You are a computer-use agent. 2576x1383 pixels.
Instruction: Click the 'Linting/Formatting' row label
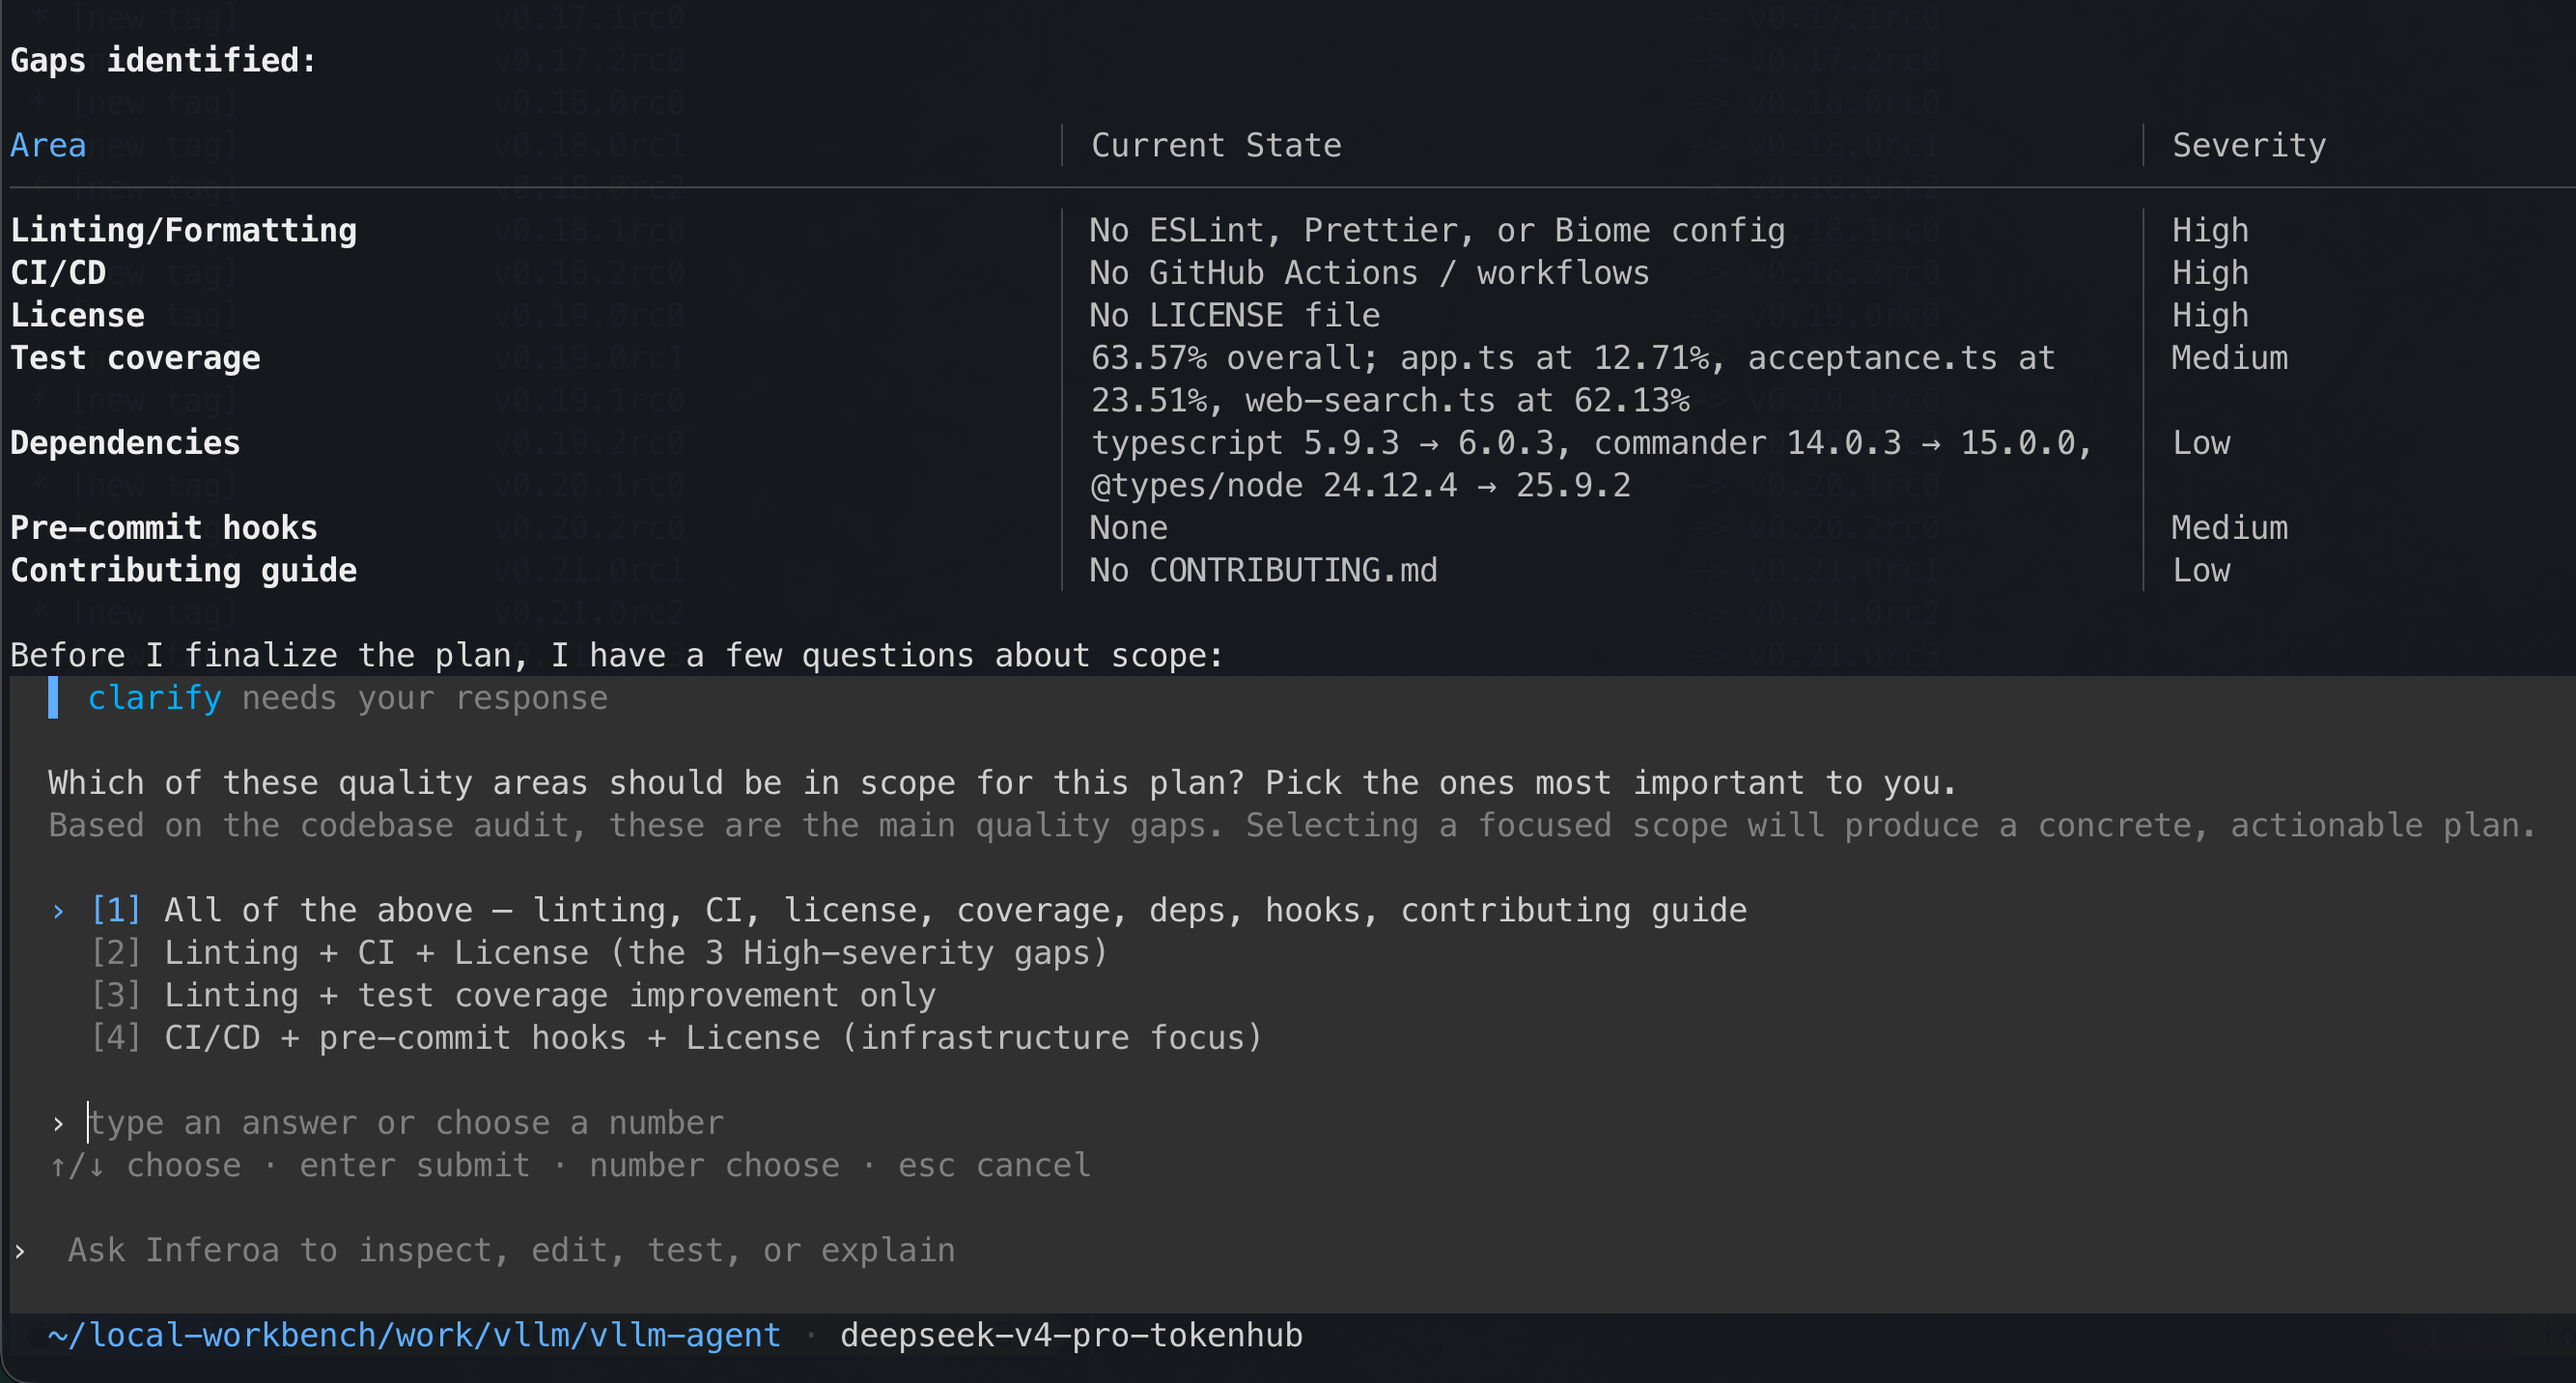(x=183, y=230)
